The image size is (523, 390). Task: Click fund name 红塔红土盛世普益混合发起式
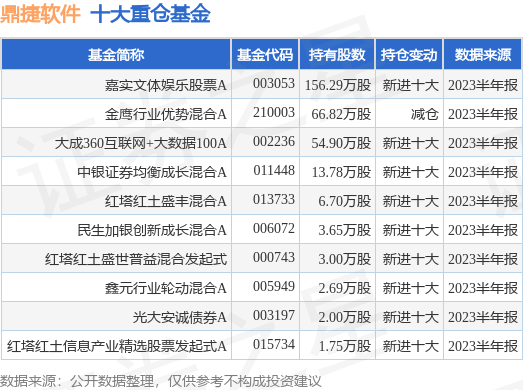pyautogui.click(x=136, y=259)
